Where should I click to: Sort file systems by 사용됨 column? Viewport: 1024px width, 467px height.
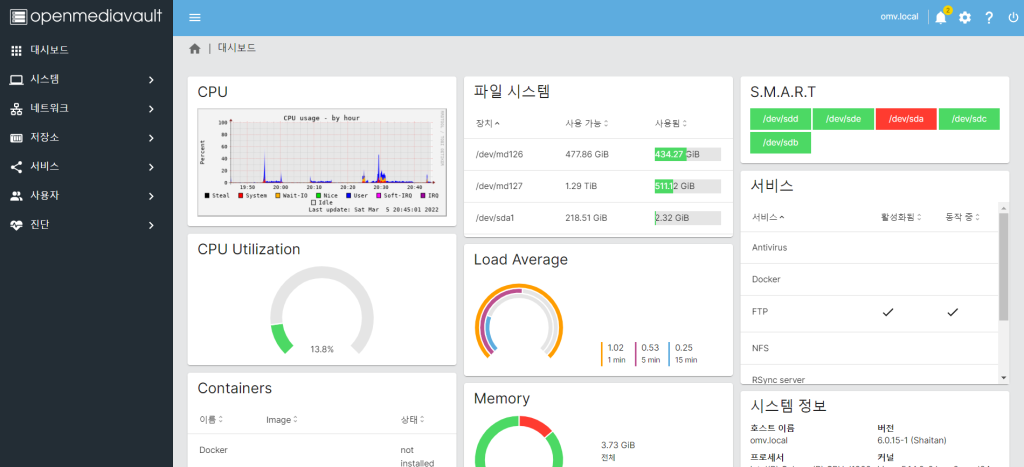tap(671, 123)
